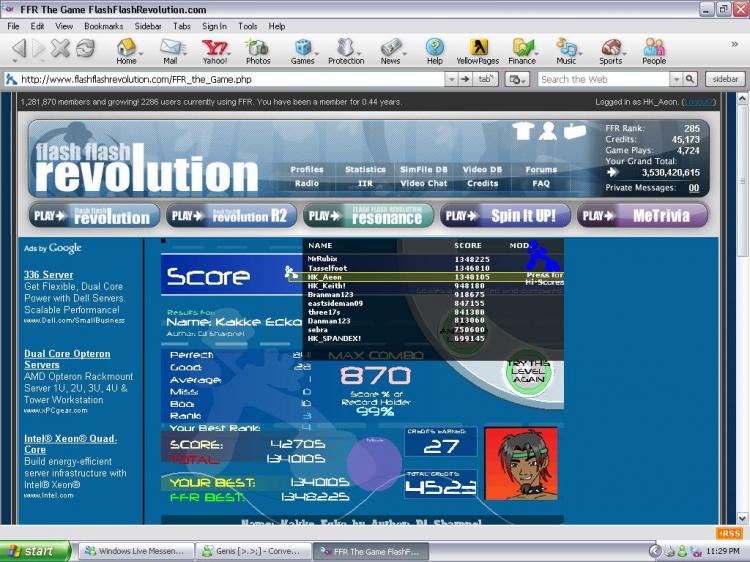The width and height of the screenshot is (750, 562).
Task: Click the magnifier search button
Action: click(689, 79)
